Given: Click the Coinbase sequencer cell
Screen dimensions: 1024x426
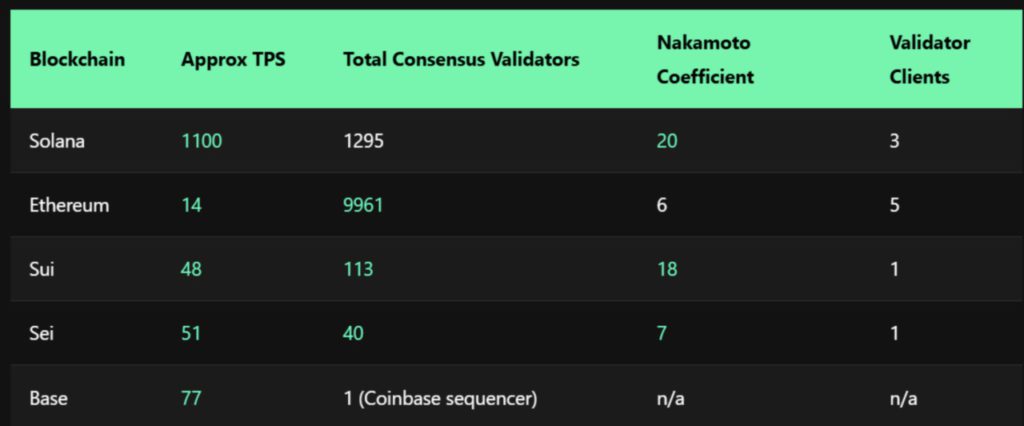Looking at the screenshot, I should [x=440, y=398].
